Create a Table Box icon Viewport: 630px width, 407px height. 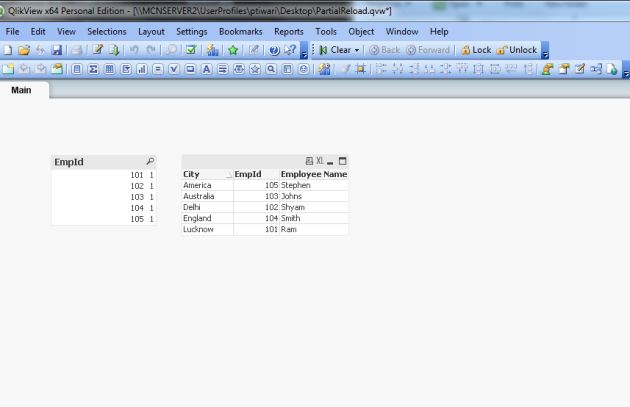109,69
